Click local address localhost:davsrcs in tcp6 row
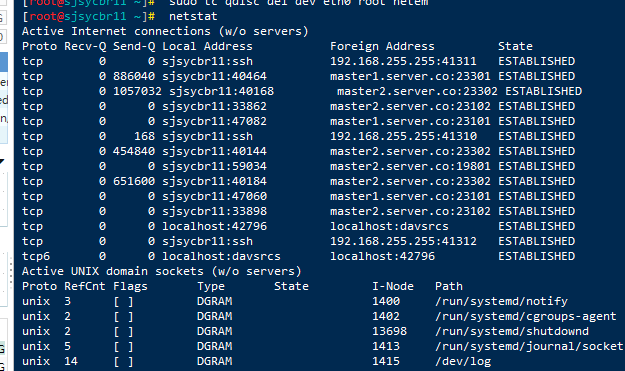 (221, 256)
